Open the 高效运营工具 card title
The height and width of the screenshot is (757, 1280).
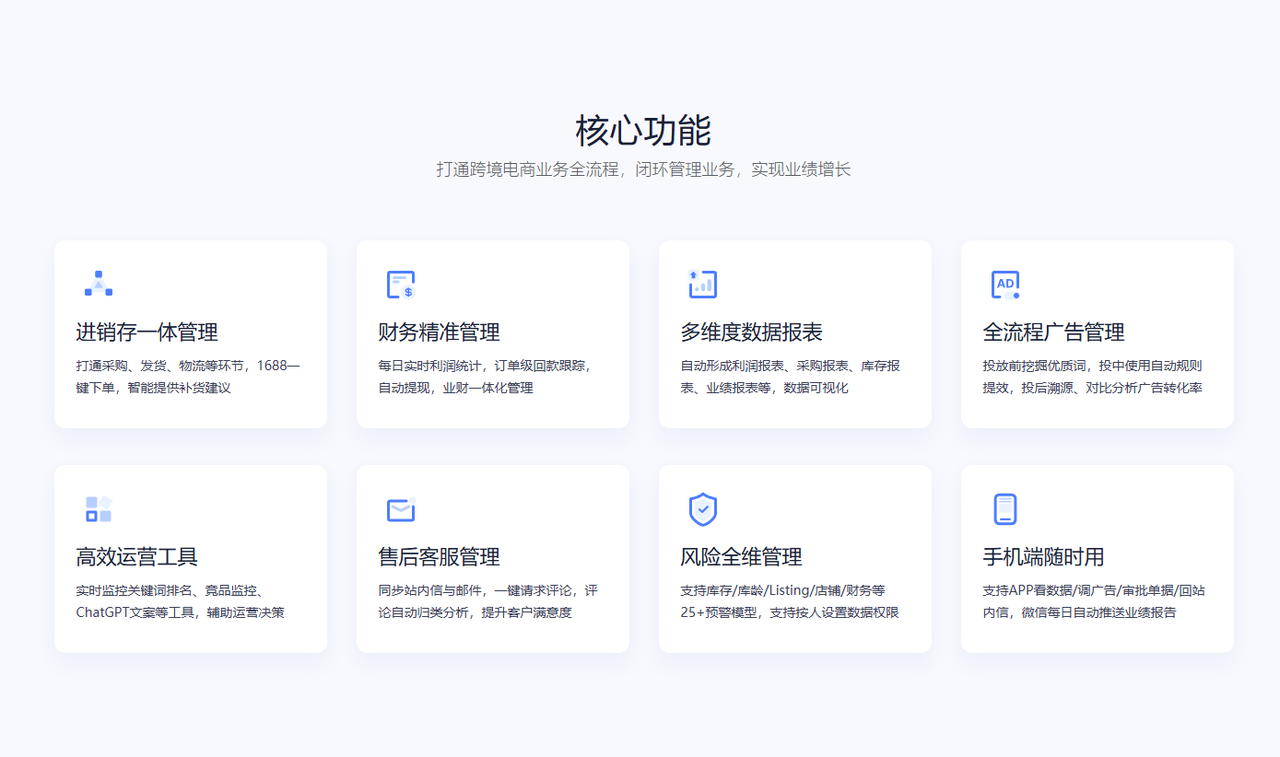click(x=137, y=557)
